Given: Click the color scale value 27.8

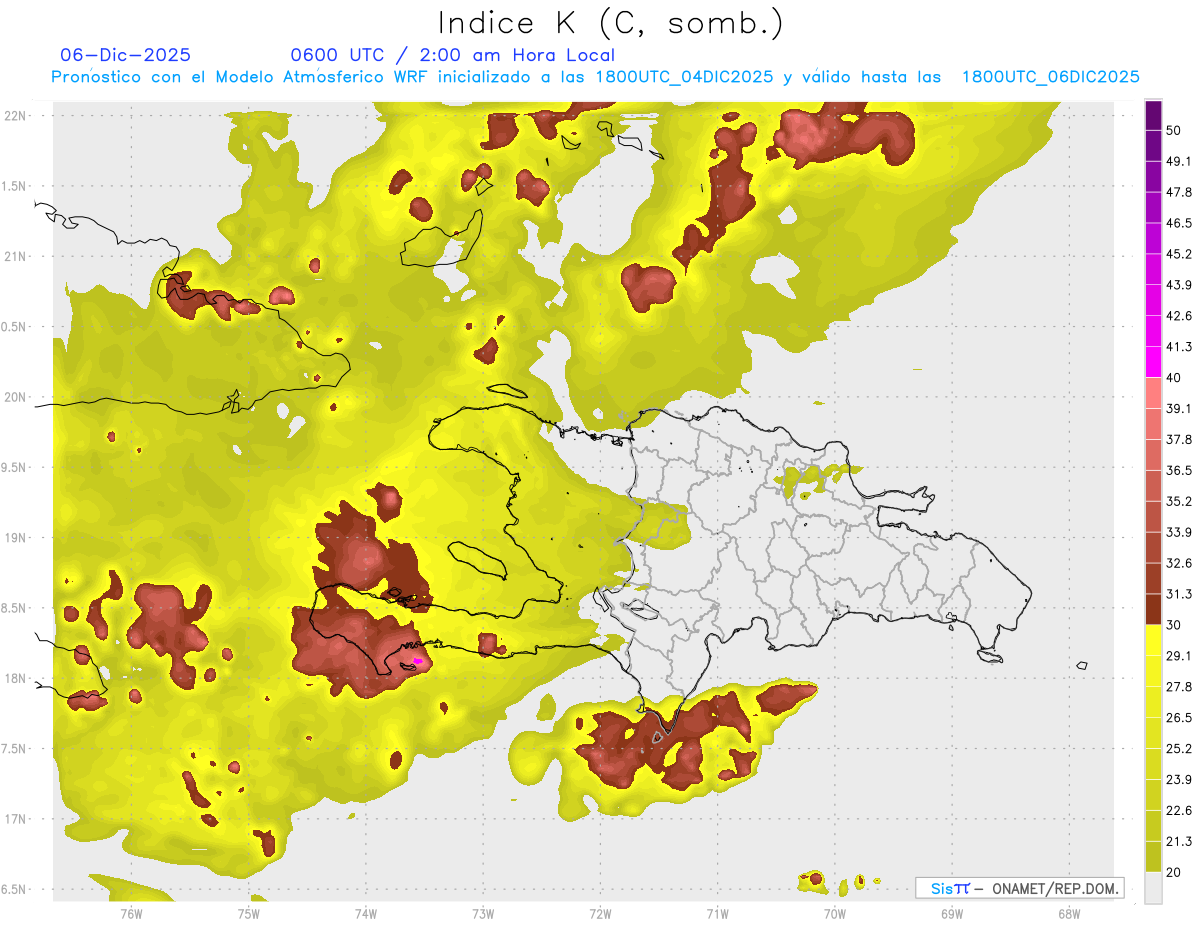Looking at the screenshot, I should 1179,687.
